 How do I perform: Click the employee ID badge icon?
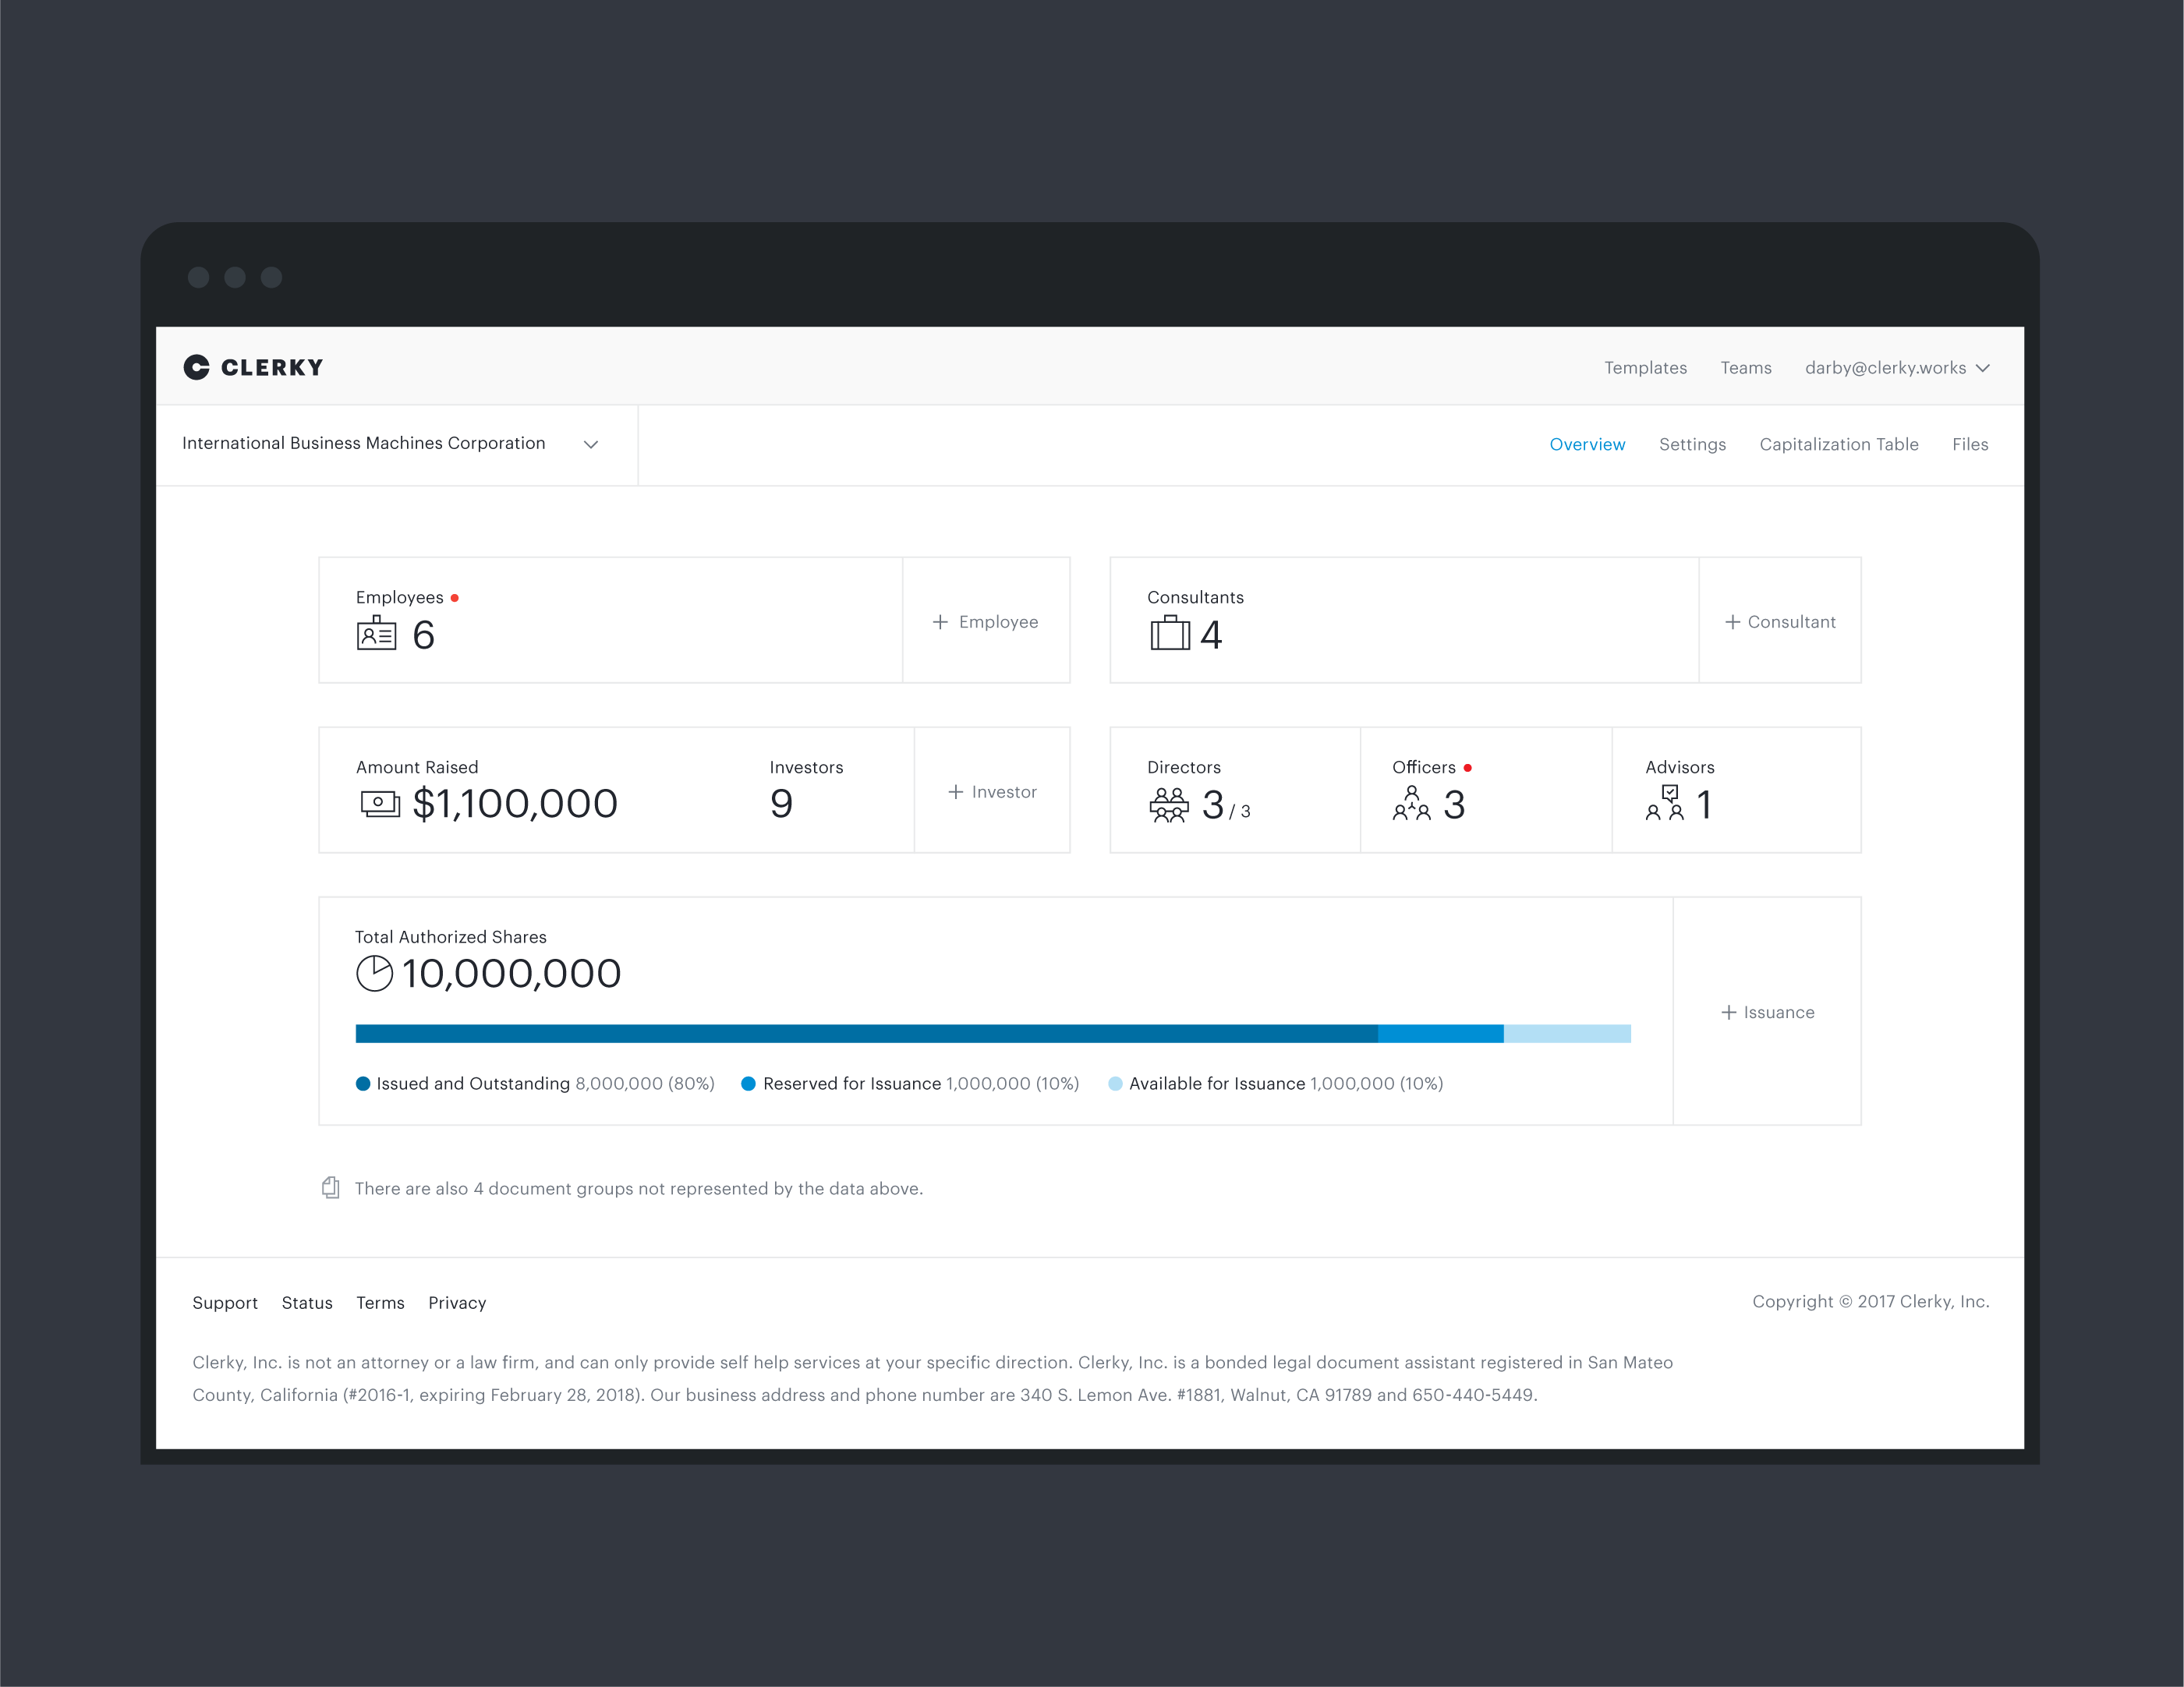[x=376, y=634]
